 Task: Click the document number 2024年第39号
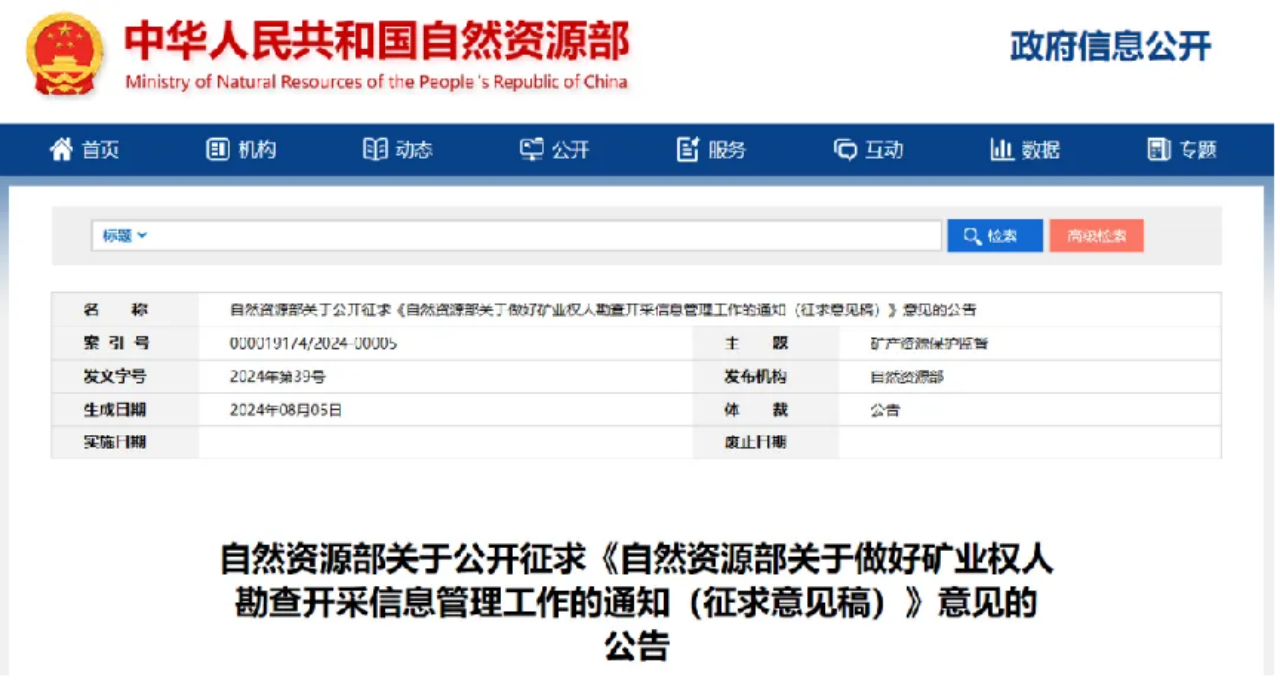[277, 377]
